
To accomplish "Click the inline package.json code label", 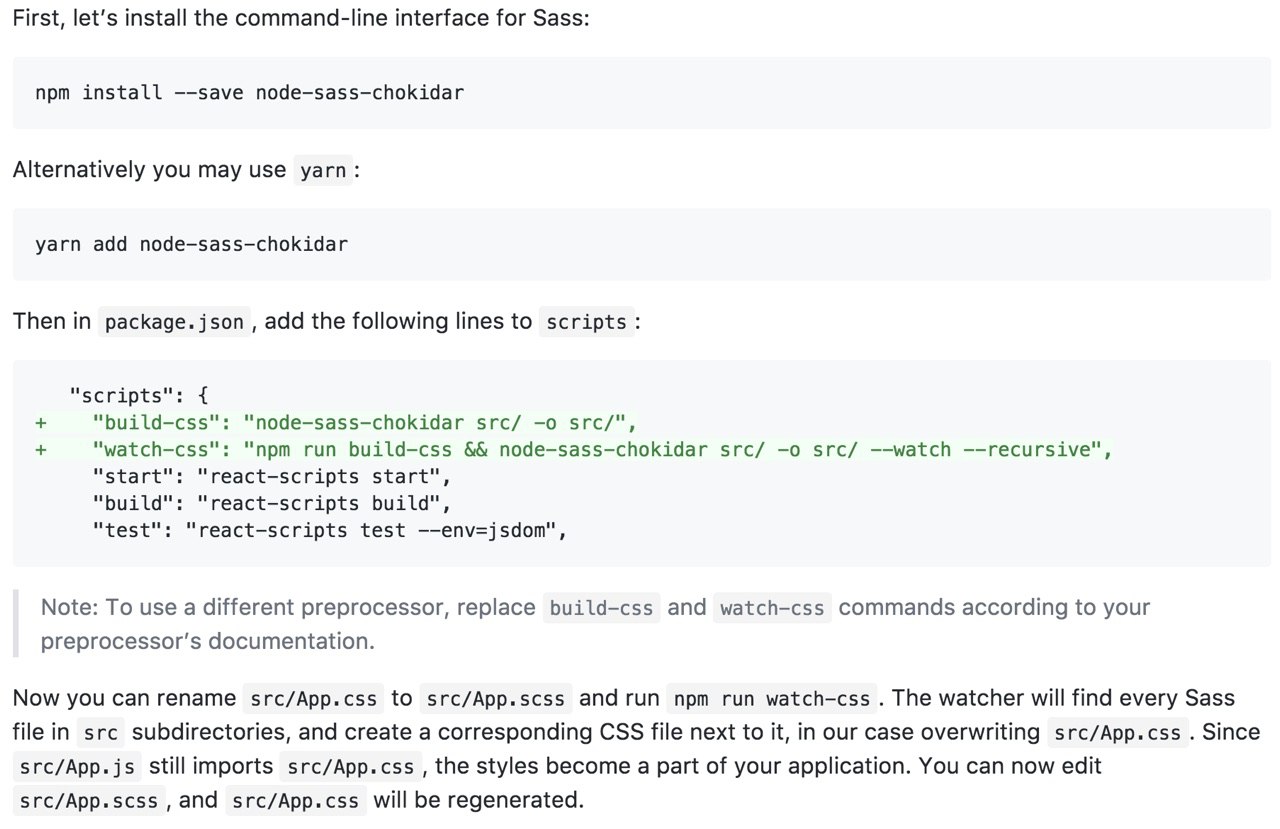I will (174, 322).
